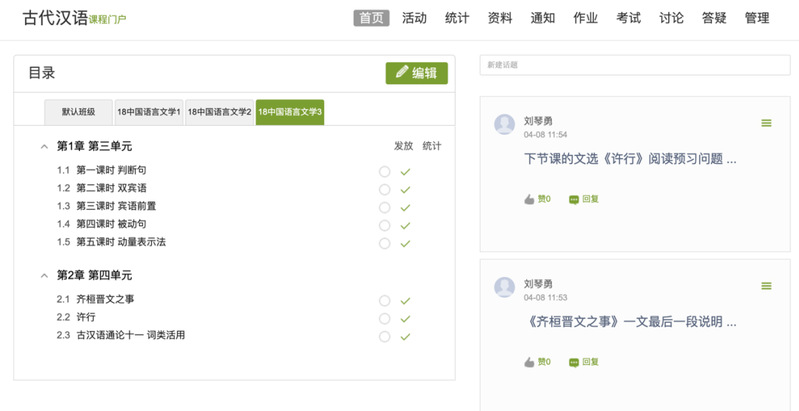Screen dimensions: 799x411
Task: Select the 默认班级 class tab
Action: click(x=78, y=112)
